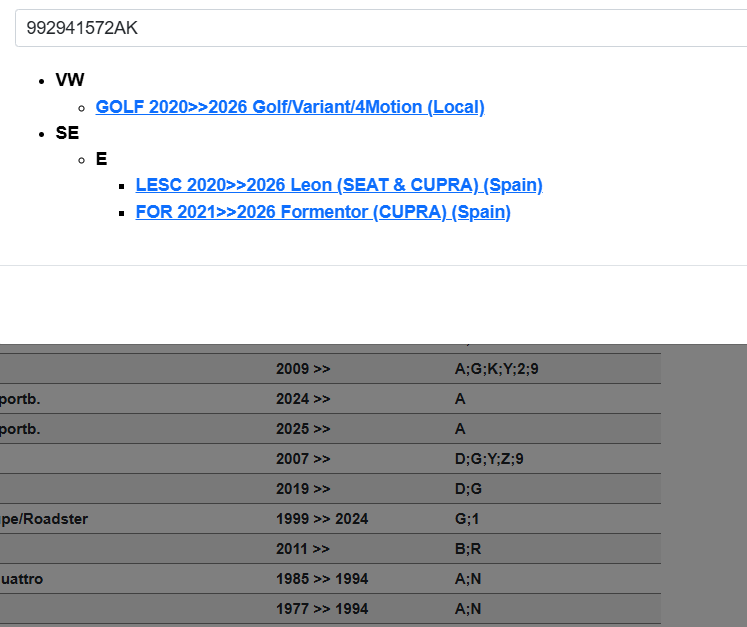The image size is (747, 627).
Task: Click the part number search field
Action: coord(380,28)
